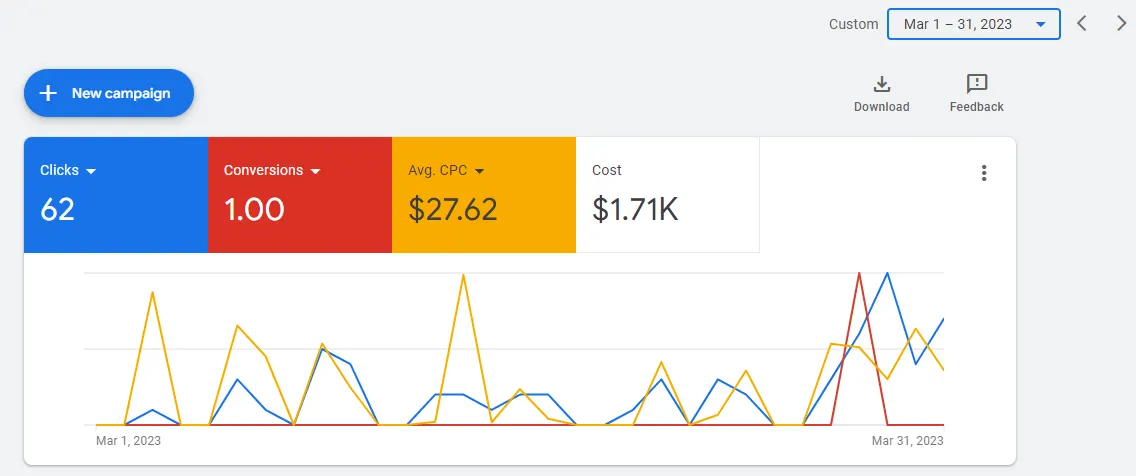This screenshot has width=1136, height=476.
Task: Open the Mar 1 – 31, 2023 date picker
Action: [x=974, y=24]
